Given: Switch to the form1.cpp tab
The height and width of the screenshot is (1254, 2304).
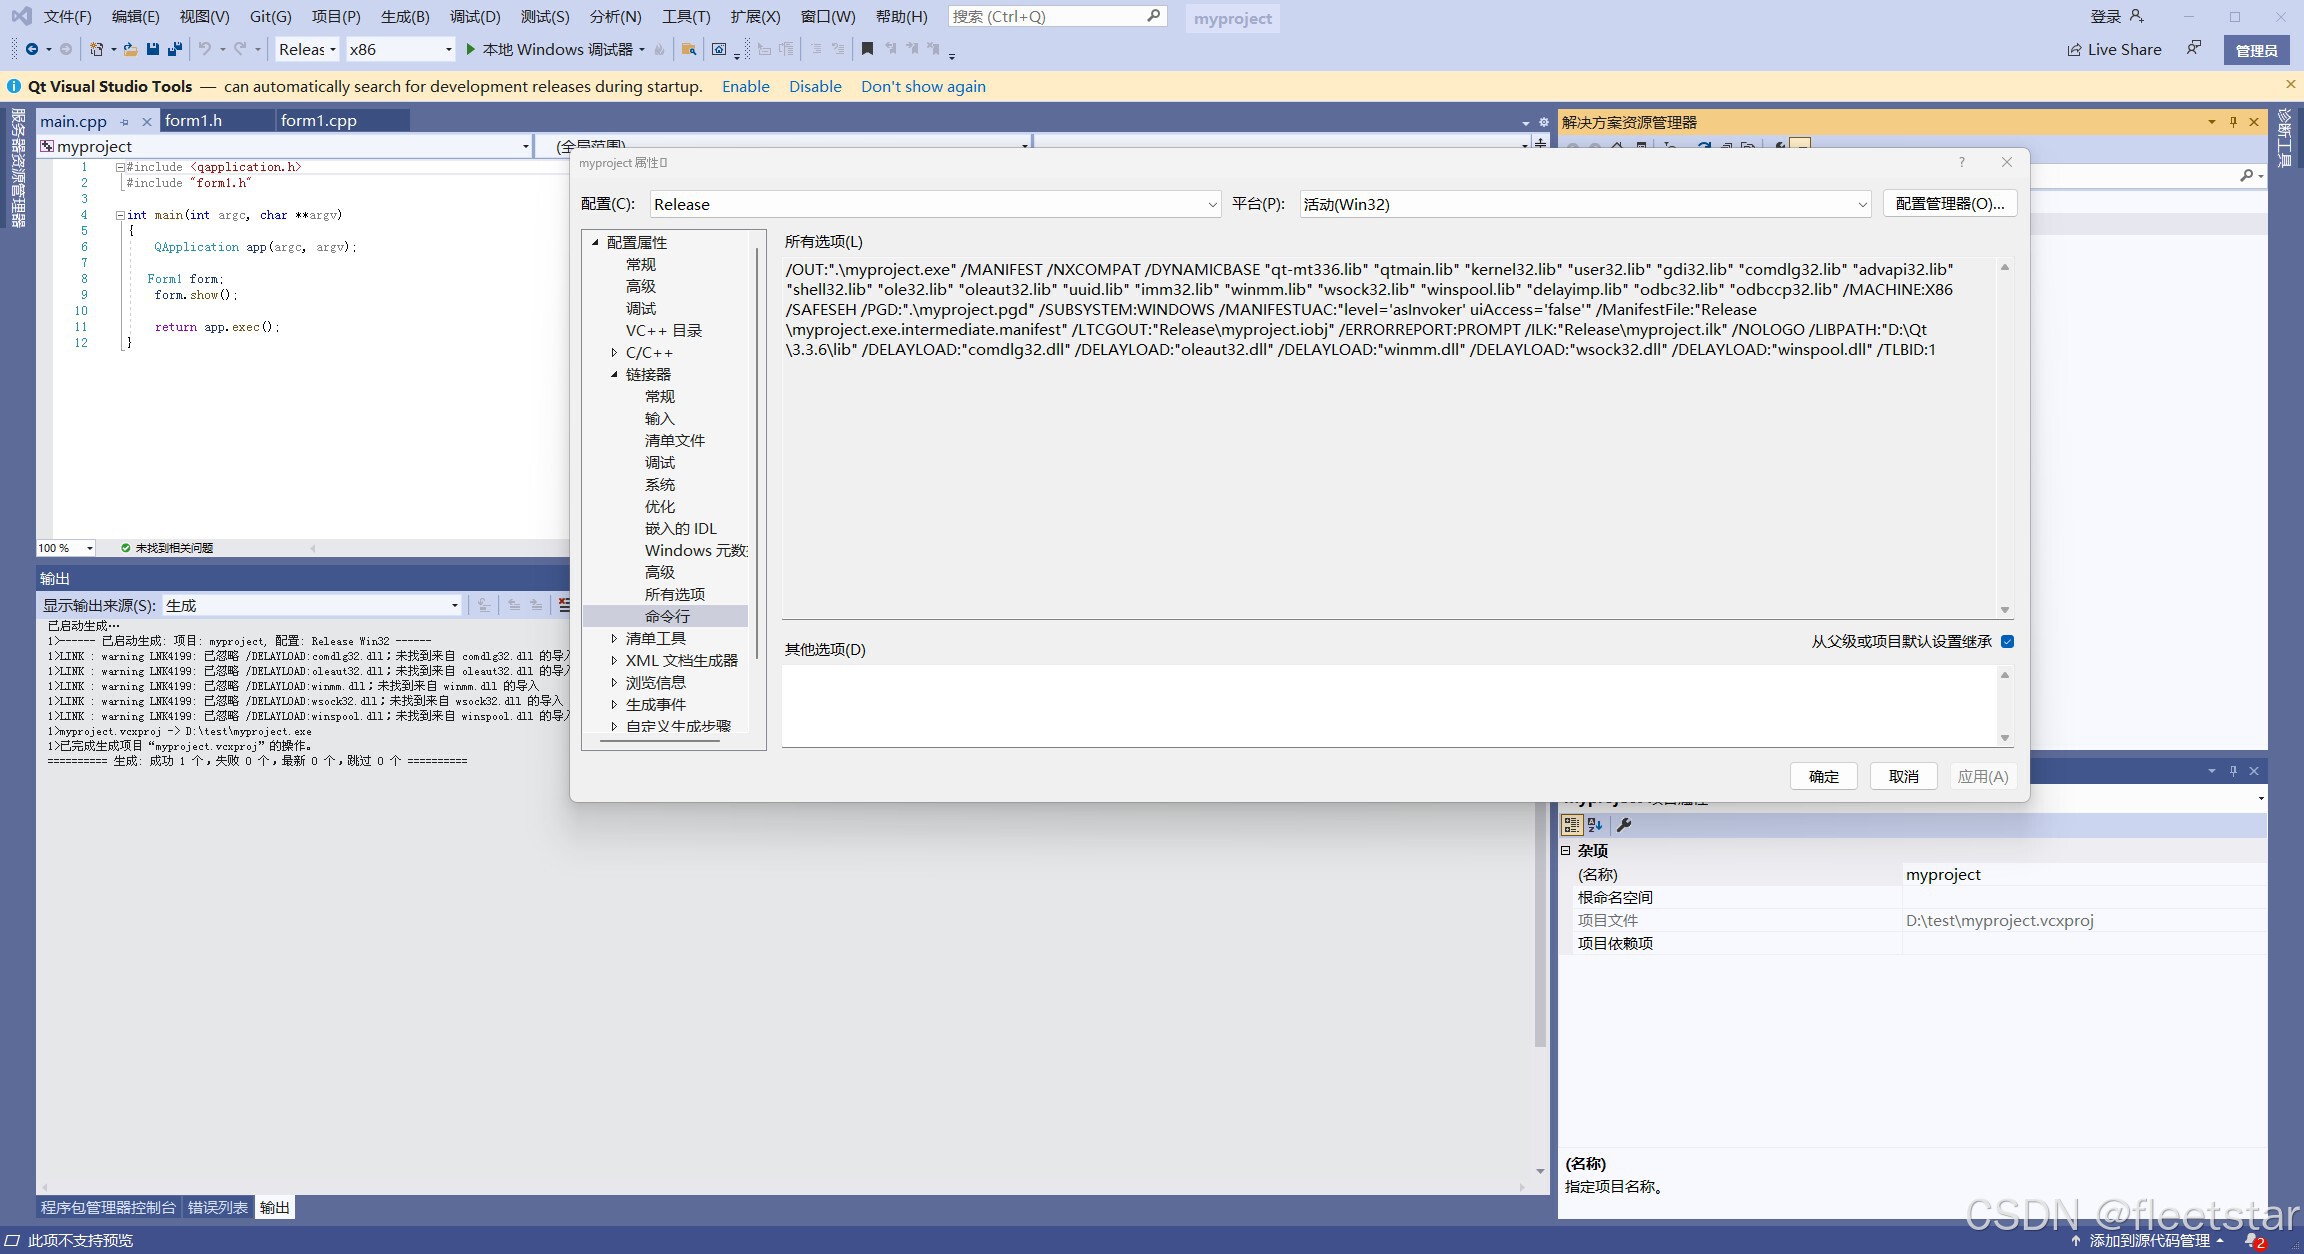Looking at the screenshot, I should (x=318, y=121).
